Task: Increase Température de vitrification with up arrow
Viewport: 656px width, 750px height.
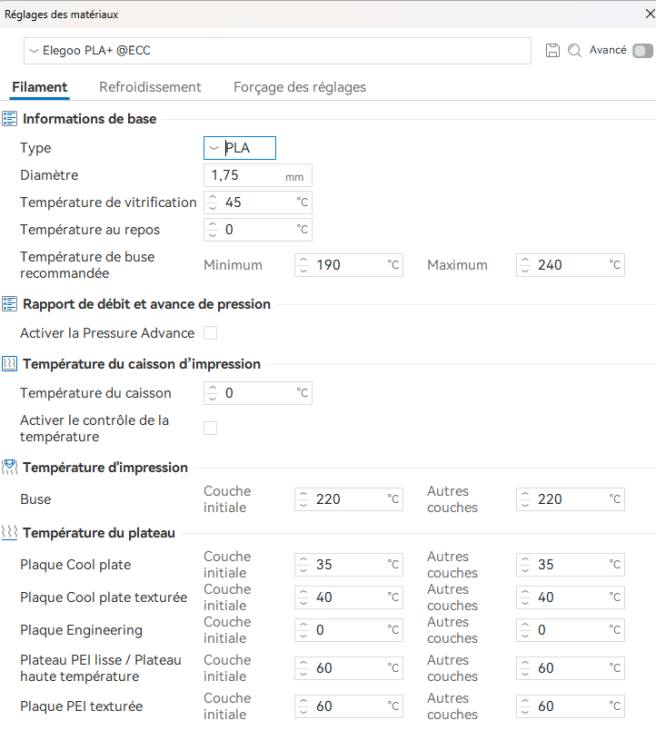Action: pyautogui.click(x=213, y=198)
